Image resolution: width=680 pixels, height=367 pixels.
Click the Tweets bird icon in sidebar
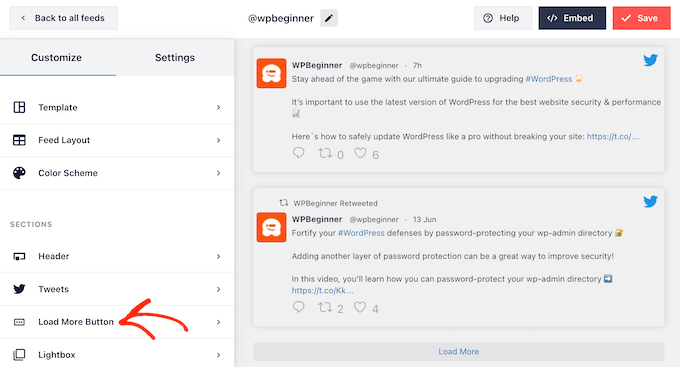[19, 289]
